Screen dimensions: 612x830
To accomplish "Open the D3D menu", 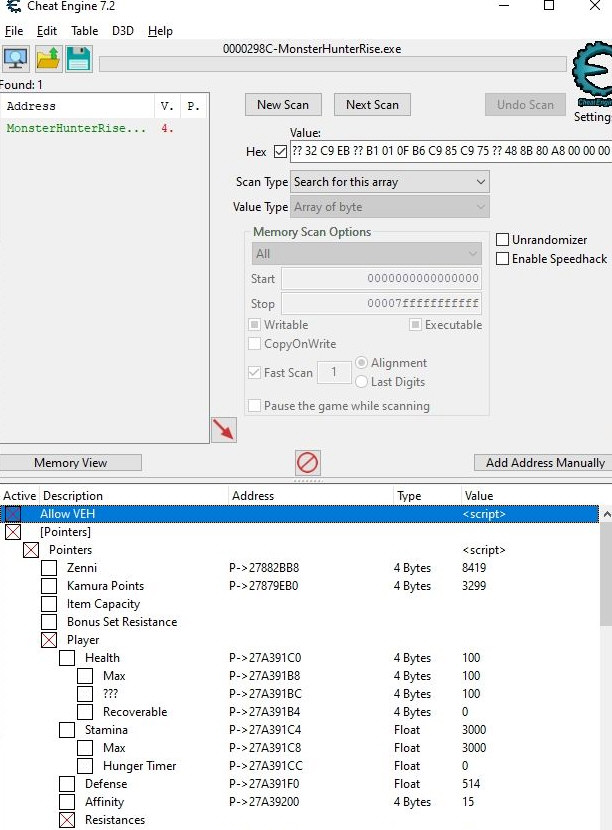I will tap(123, 31).
